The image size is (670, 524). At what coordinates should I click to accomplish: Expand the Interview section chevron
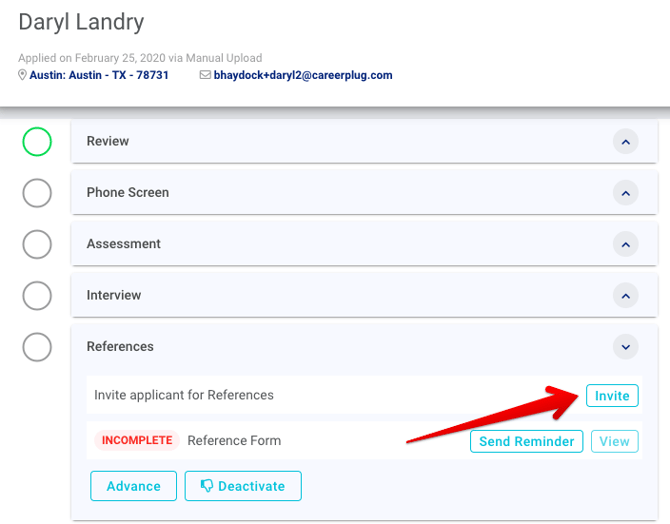(x=625, y=296)
